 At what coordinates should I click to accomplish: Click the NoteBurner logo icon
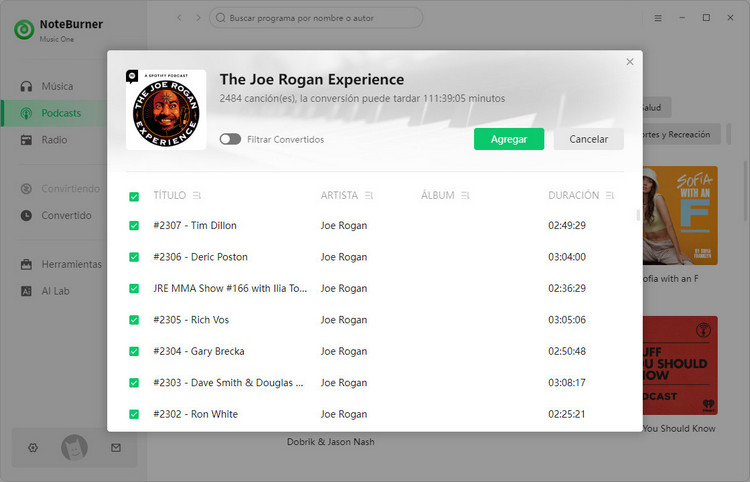pos(24,30)
